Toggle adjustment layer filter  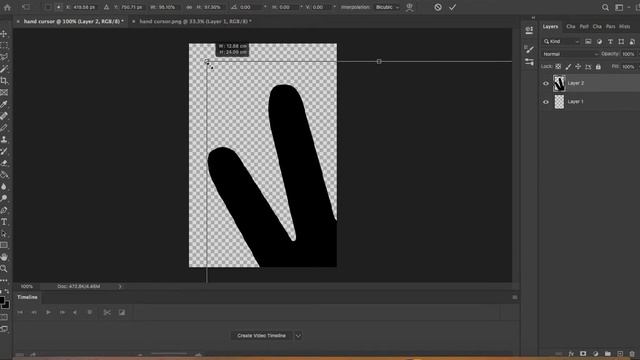(599, 42)
